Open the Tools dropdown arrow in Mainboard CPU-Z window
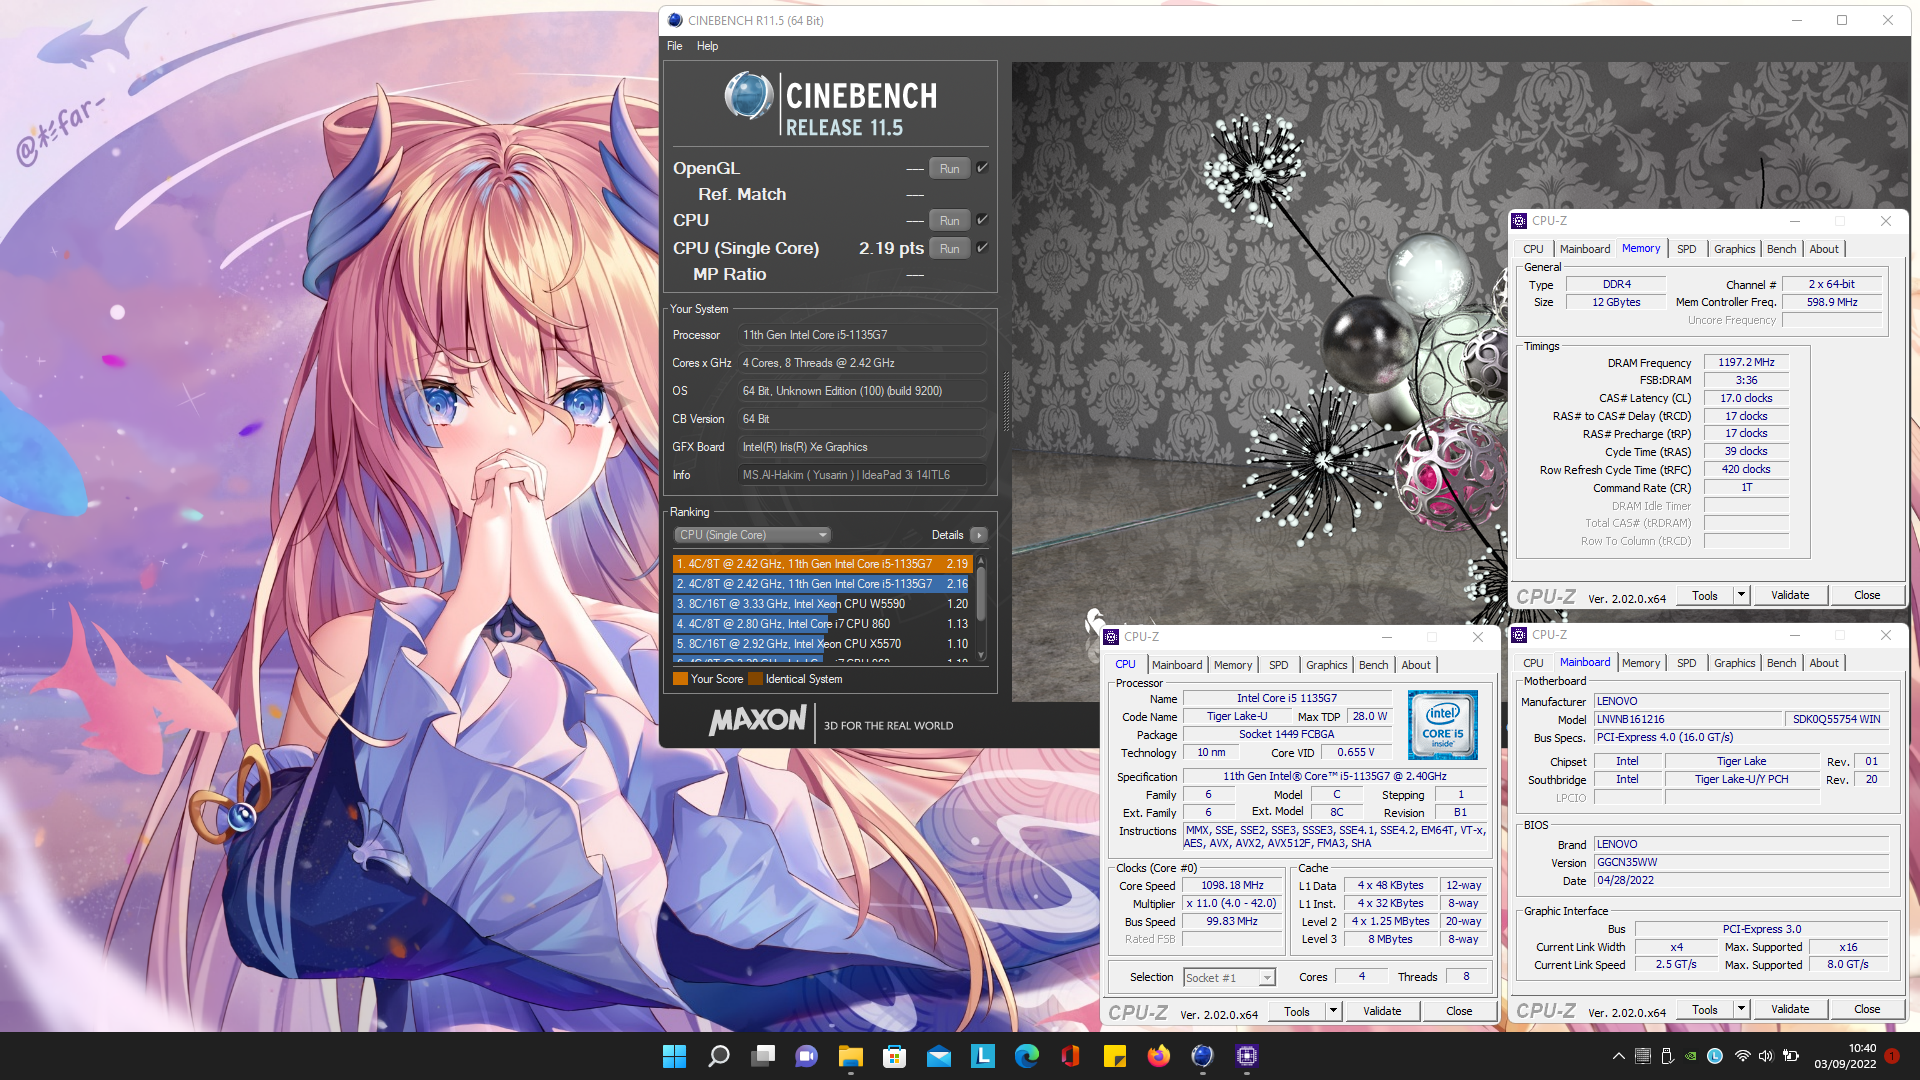1920x1080 pixels. (x=1741, y=1009)
